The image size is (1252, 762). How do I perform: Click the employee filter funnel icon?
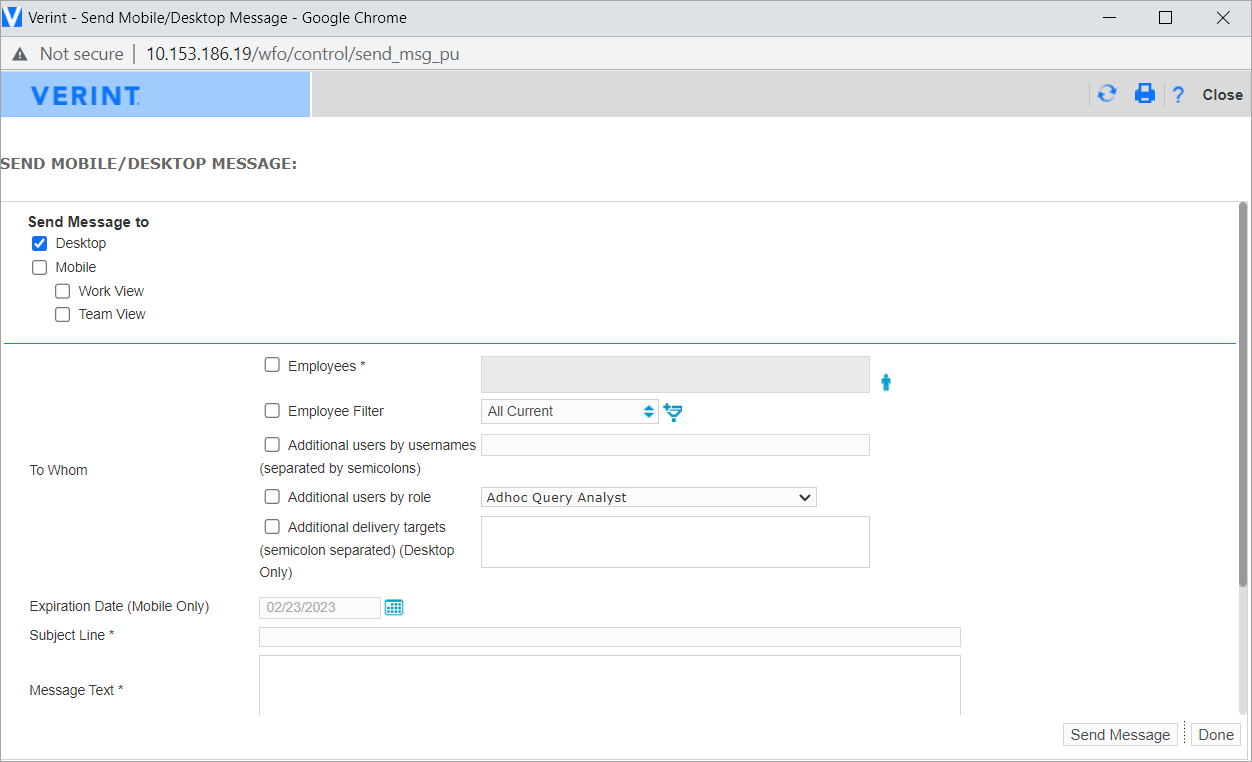click(673, 412)
